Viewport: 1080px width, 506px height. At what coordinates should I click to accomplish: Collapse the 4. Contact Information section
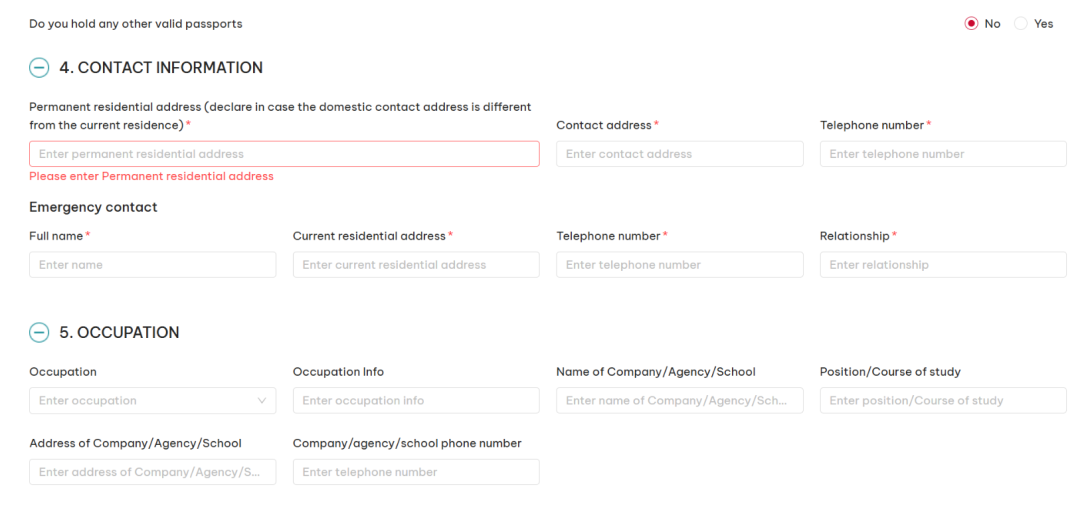(x=39, y=68)
